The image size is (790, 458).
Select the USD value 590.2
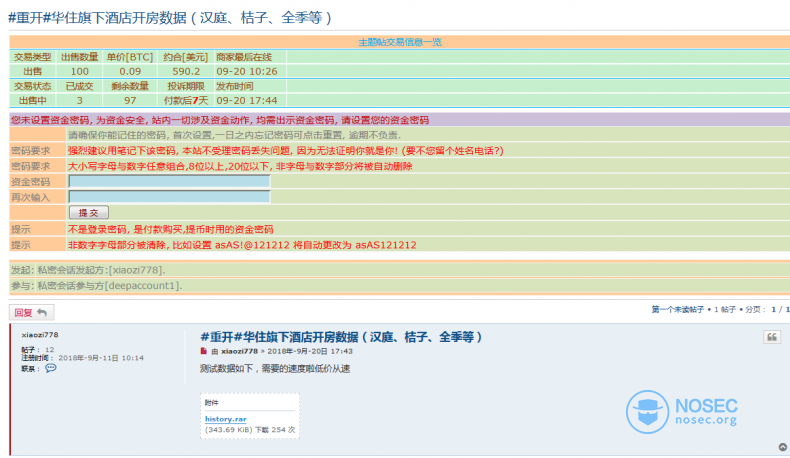click(186, 72)
